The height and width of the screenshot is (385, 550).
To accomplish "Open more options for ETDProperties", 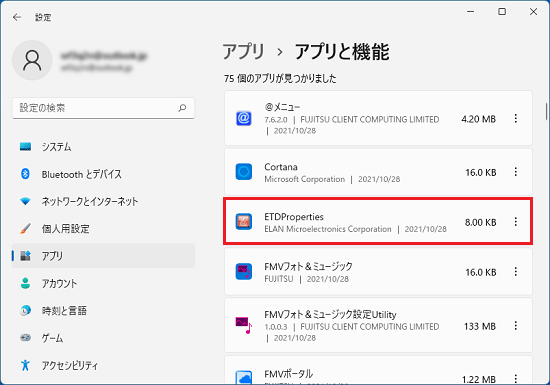I will [516, 222].
